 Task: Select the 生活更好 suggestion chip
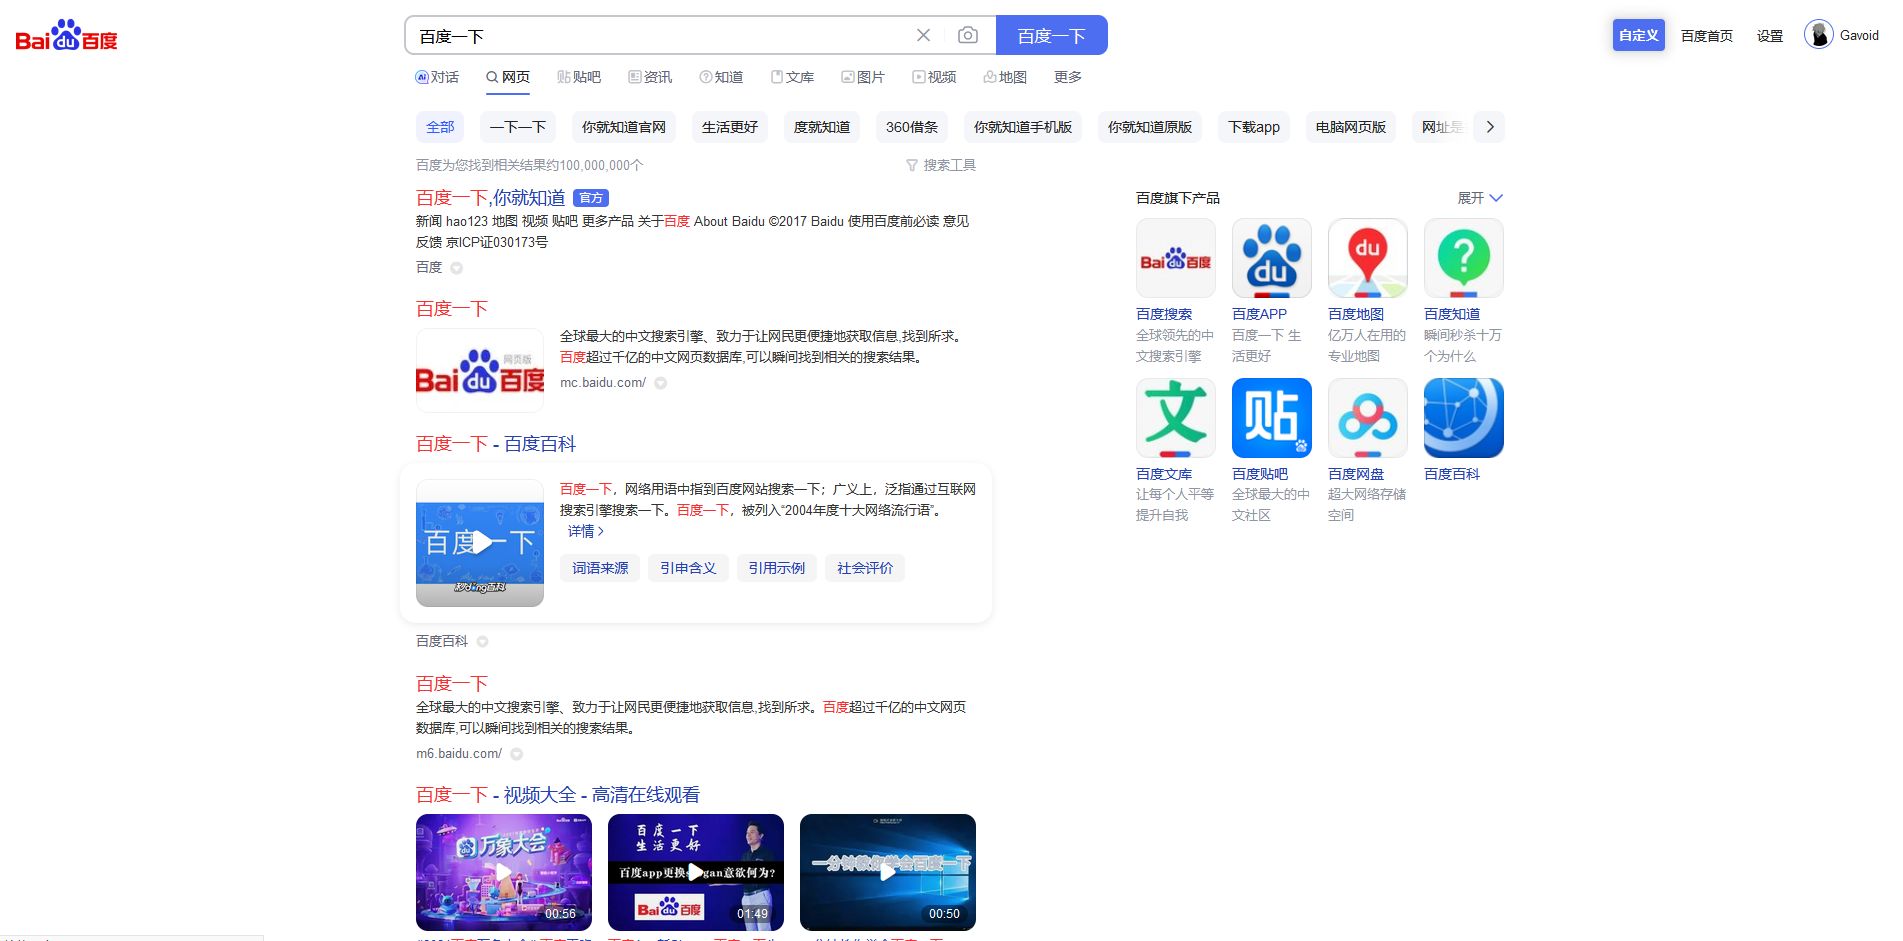[730, 127]
